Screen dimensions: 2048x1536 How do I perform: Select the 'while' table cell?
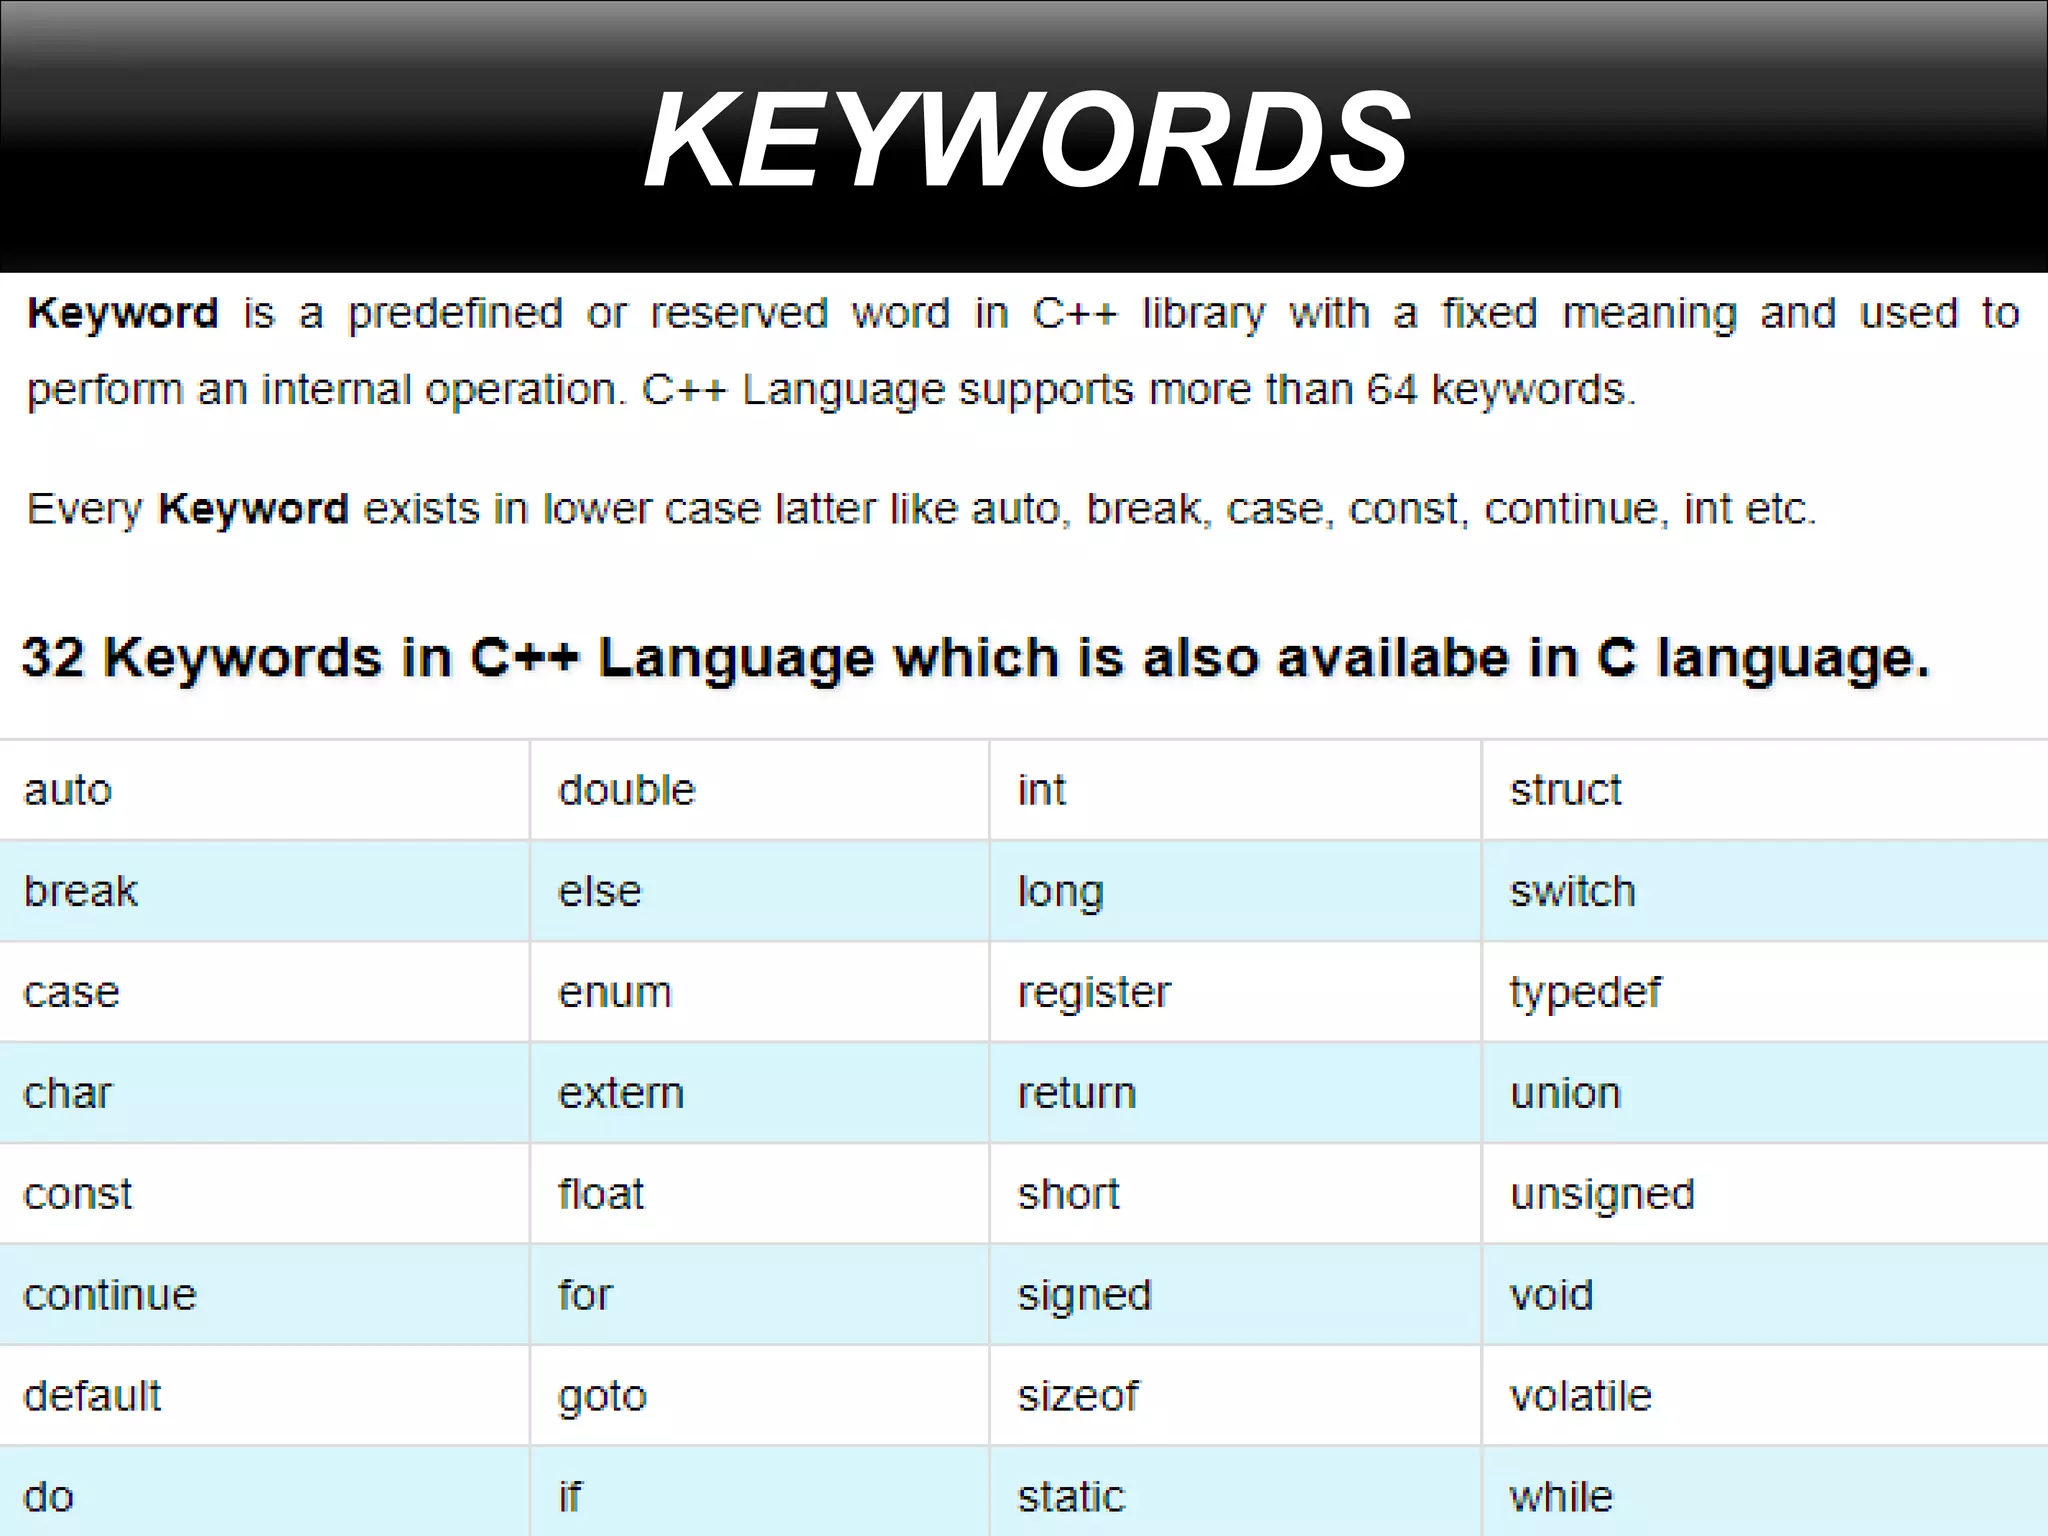click(1561, 1497)
